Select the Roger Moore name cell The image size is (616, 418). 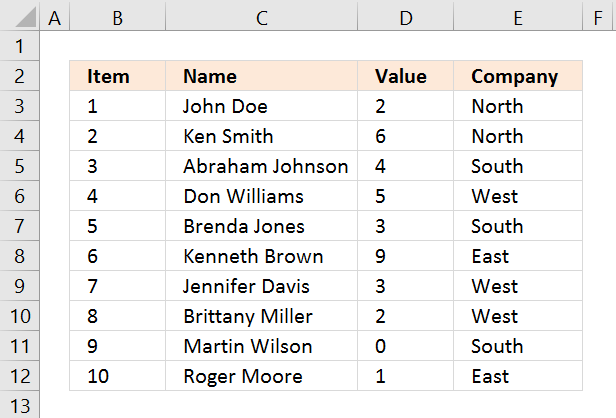point(262,376)
